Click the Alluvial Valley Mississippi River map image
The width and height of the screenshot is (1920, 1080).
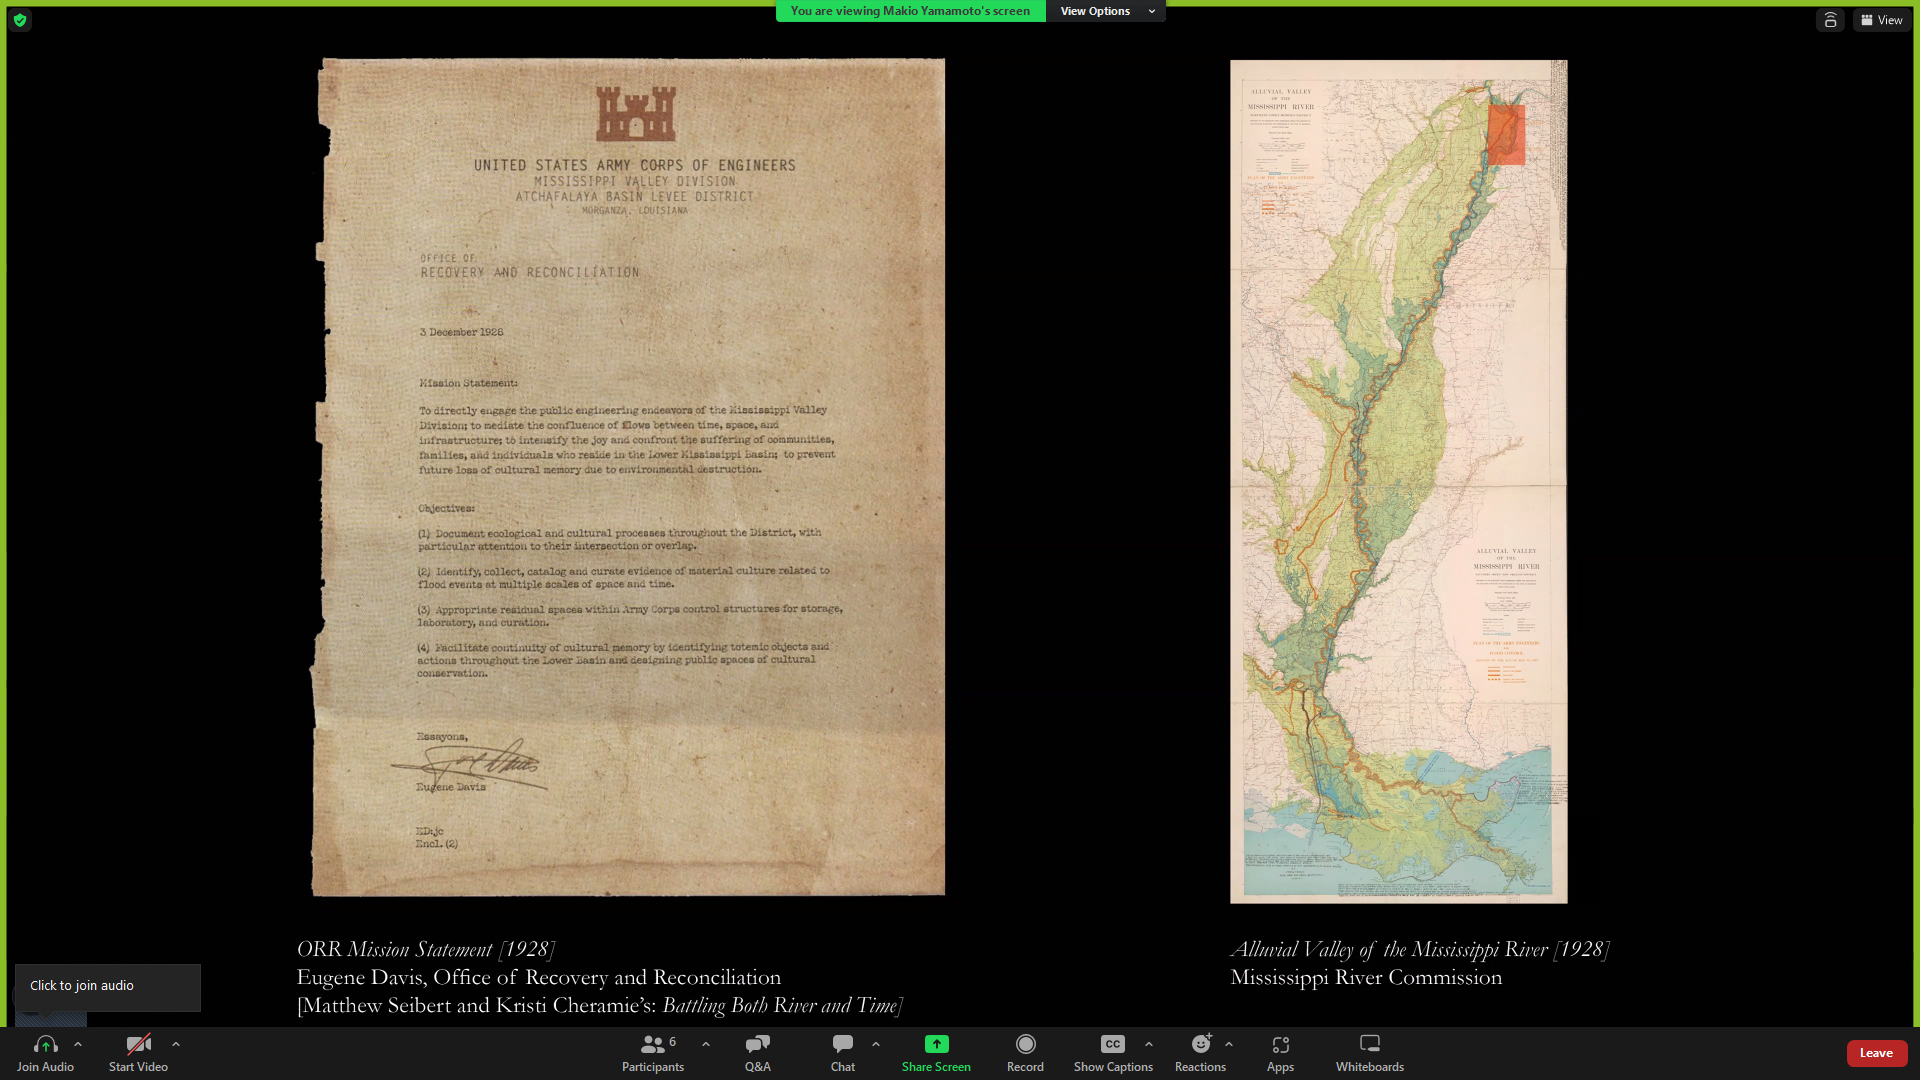(1398, 481)
